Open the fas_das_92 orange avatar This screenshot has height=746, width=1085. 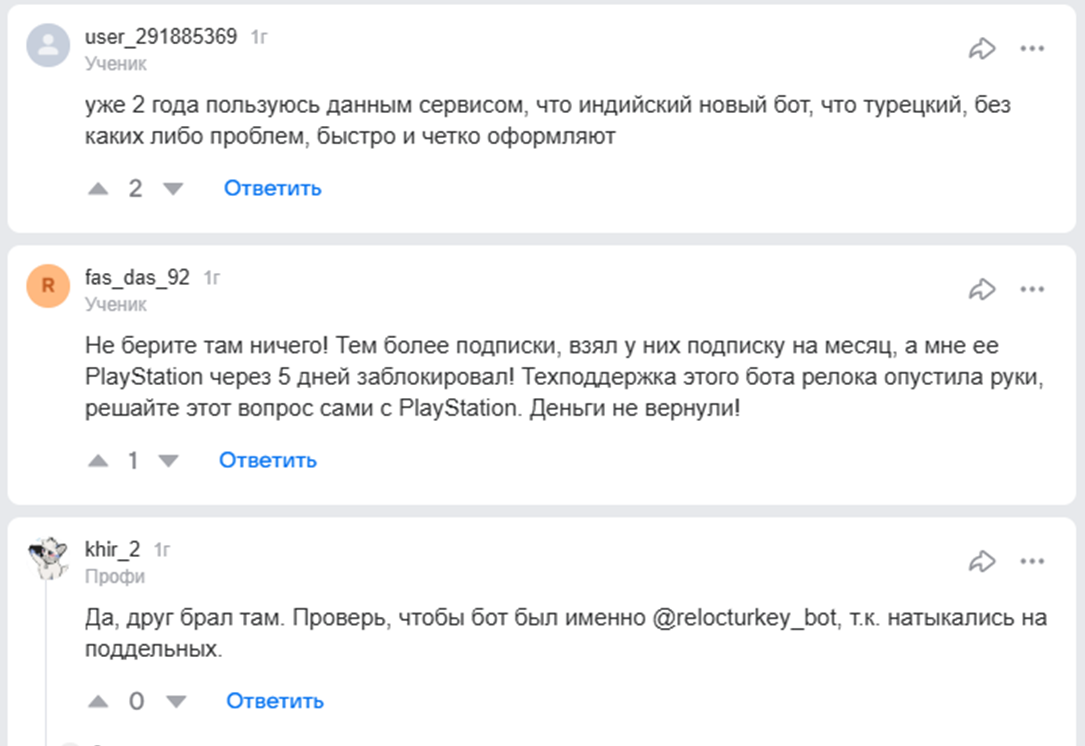(x=48, y=286)
